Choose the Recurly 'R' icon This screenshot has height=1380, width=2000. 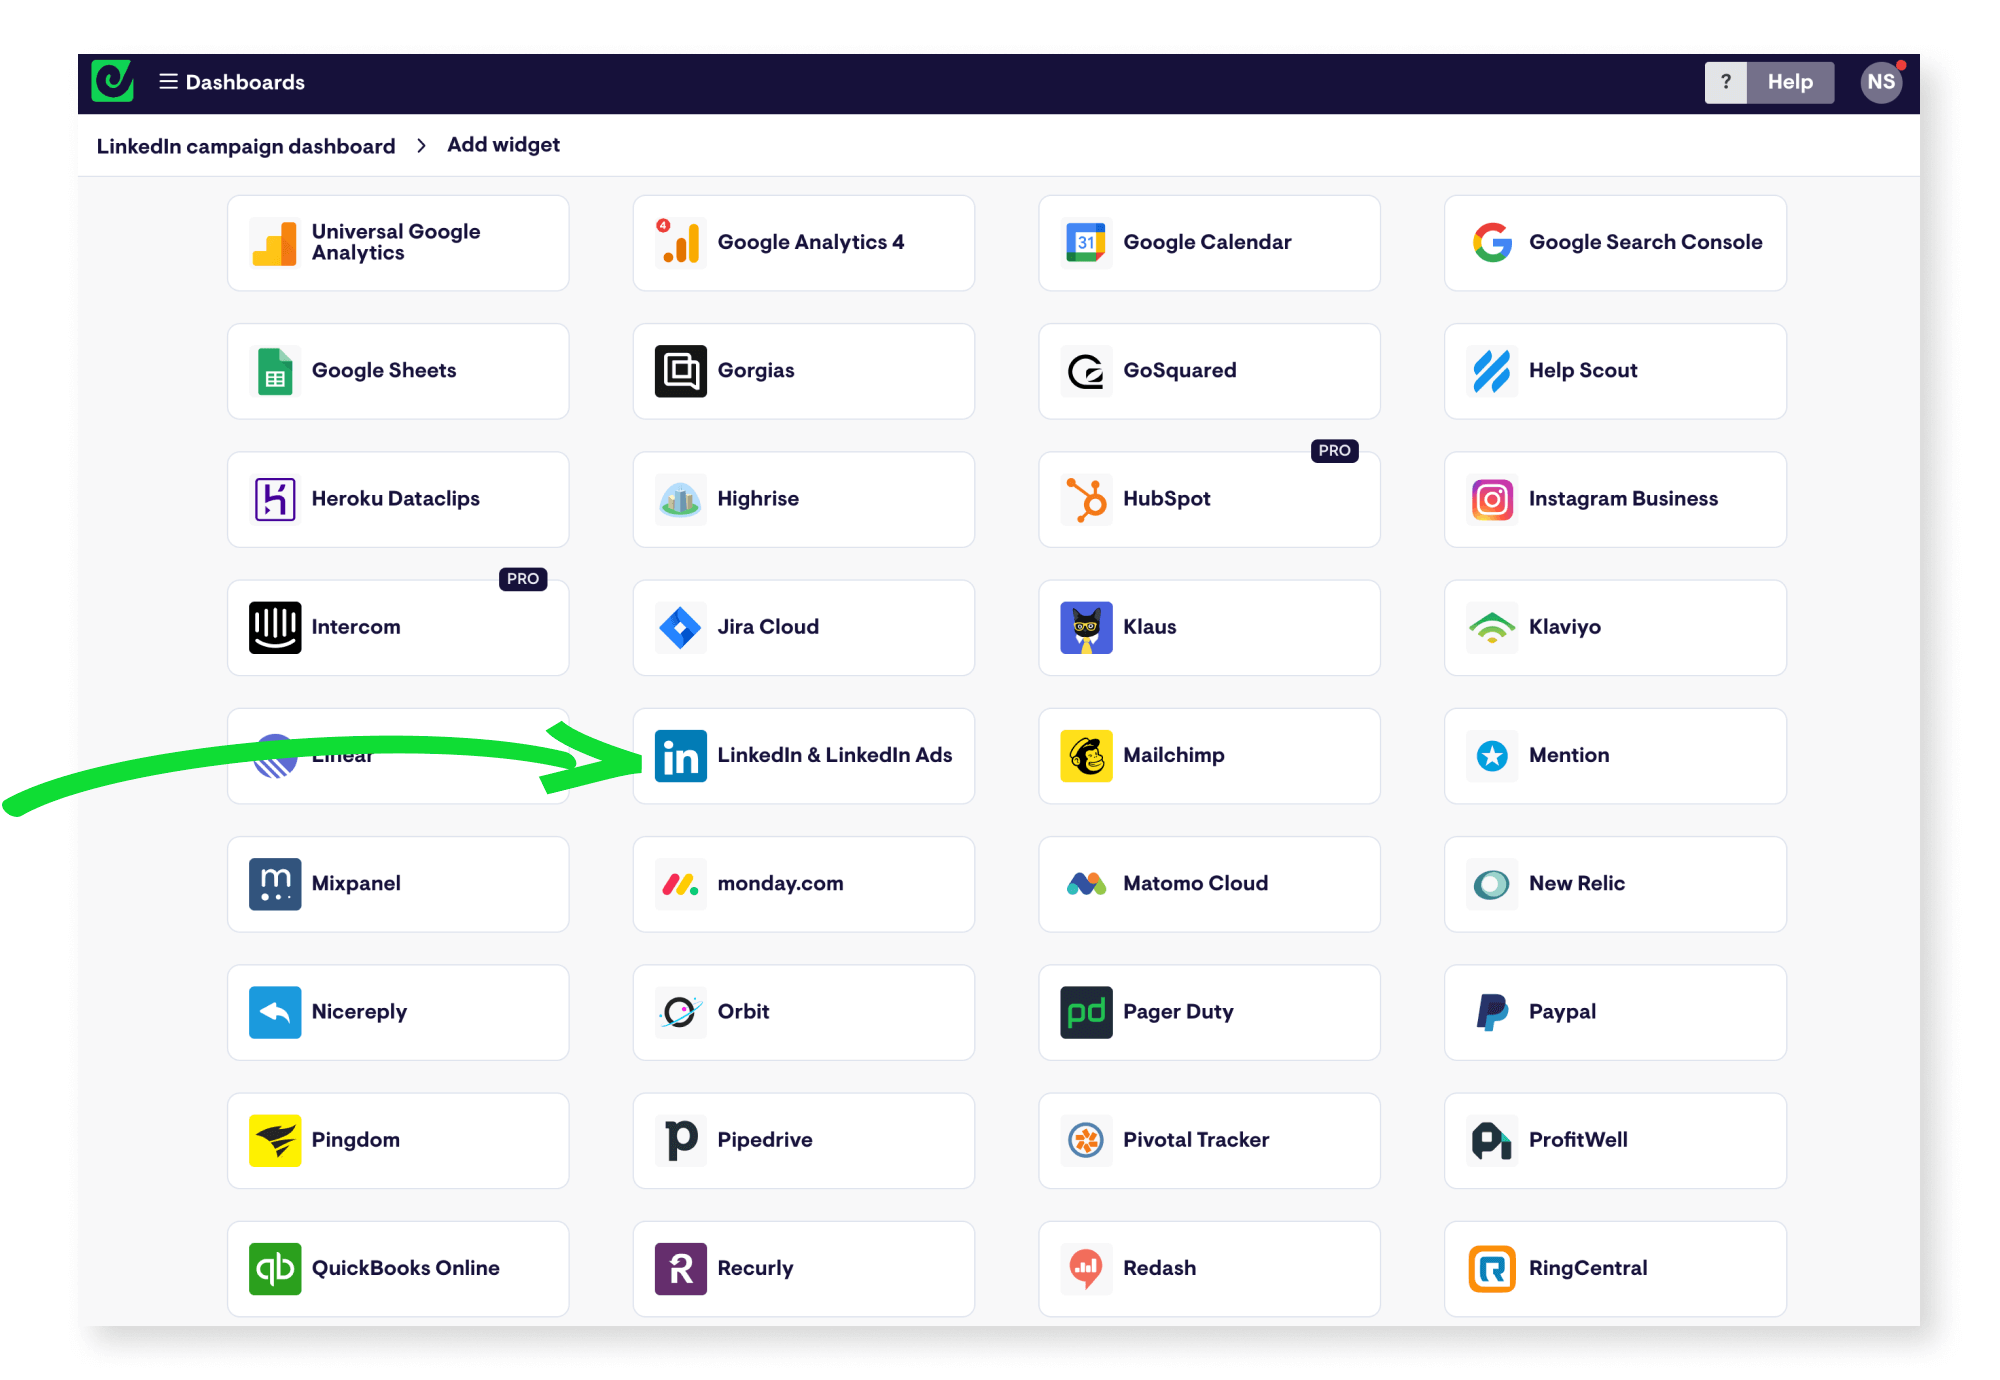(x=681, y=1269)
